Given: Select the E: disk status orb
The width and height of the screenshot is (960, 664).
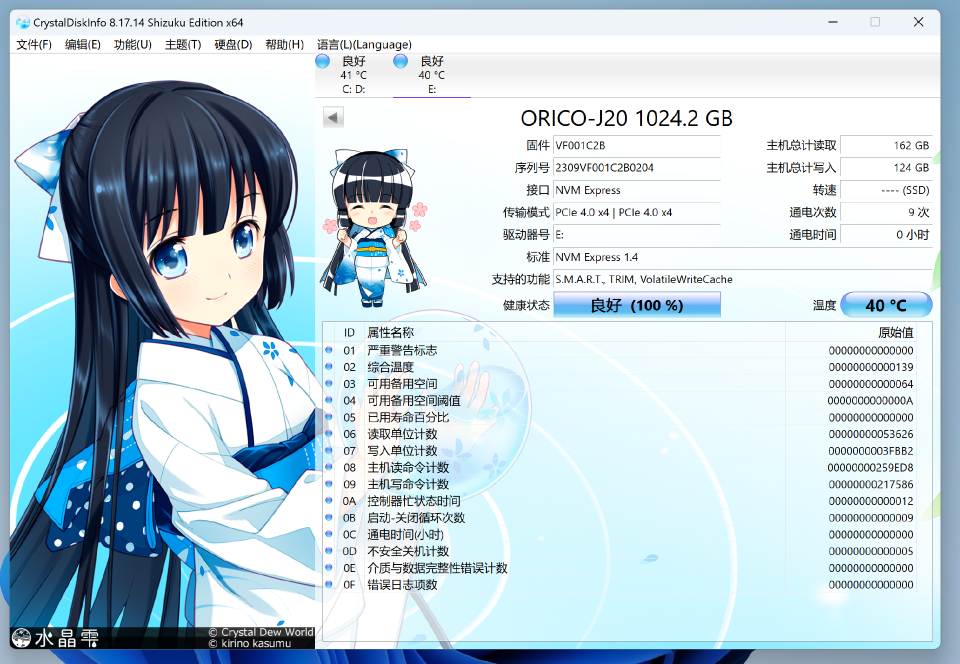Looking at the screenshot, I should click(x=400, y=61).
